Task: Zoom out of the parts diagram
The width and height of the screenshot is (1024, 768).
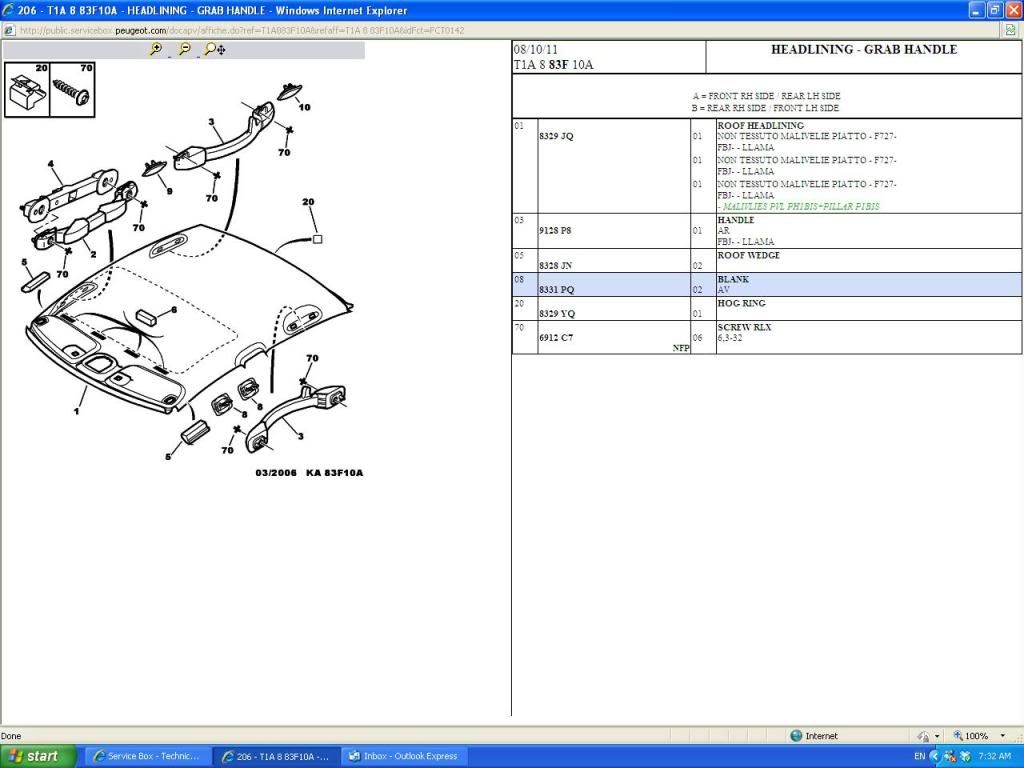Action: (185, 49)
